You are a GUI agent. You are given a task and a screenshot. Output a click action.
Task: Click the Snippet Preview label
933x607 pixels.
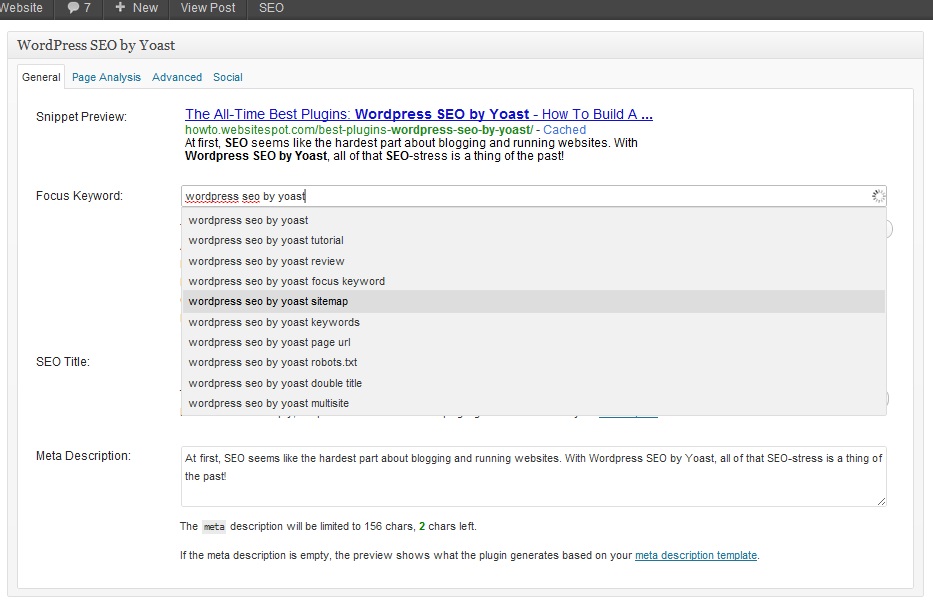click(82, 117)
